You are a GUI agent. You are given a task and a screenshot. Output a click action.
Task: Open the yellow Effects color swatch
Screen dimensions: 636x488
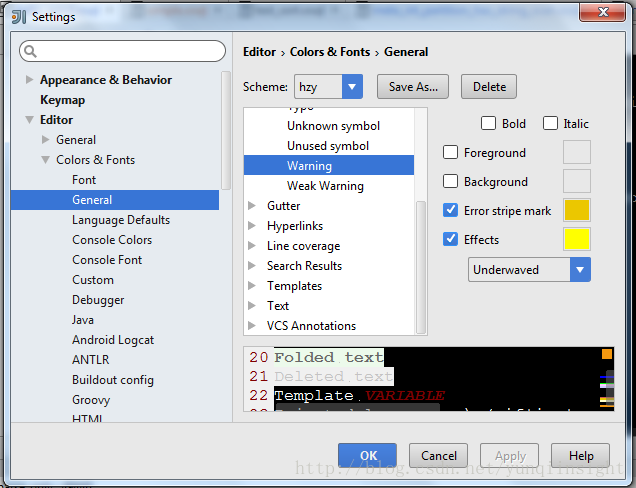(577, 239)
